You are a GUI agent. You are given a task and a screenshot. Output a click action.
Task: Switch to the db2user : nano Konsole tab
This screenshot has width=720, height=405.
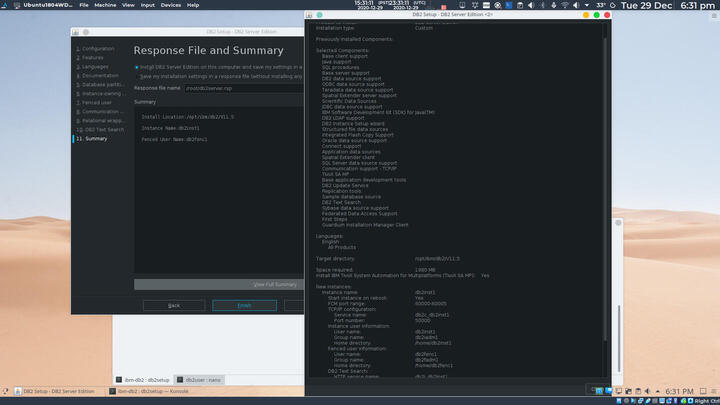[199, 380]
